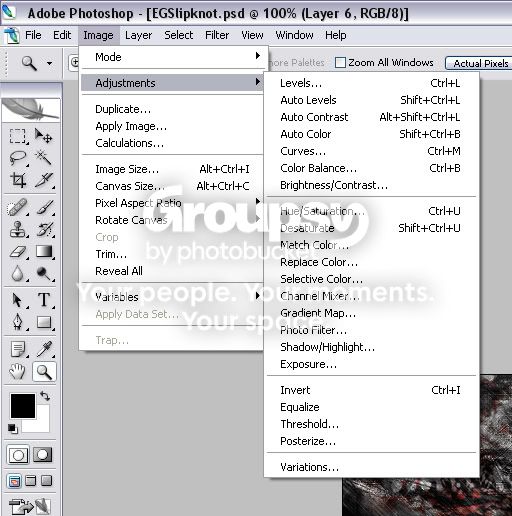Open the Select menu
Screen dimensions: 512x516
[179, 35]
